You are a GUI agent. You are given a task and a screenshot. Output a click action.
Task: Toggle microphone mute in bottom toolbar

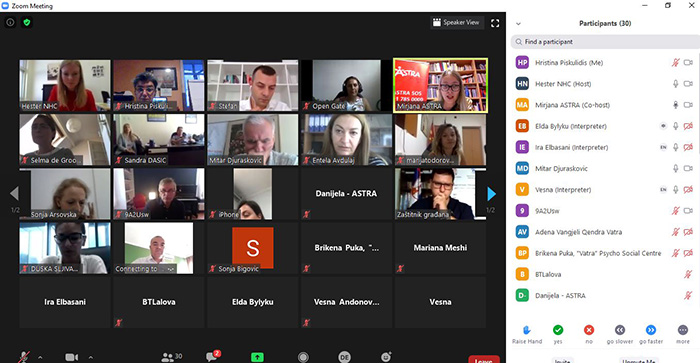point(24,357)
